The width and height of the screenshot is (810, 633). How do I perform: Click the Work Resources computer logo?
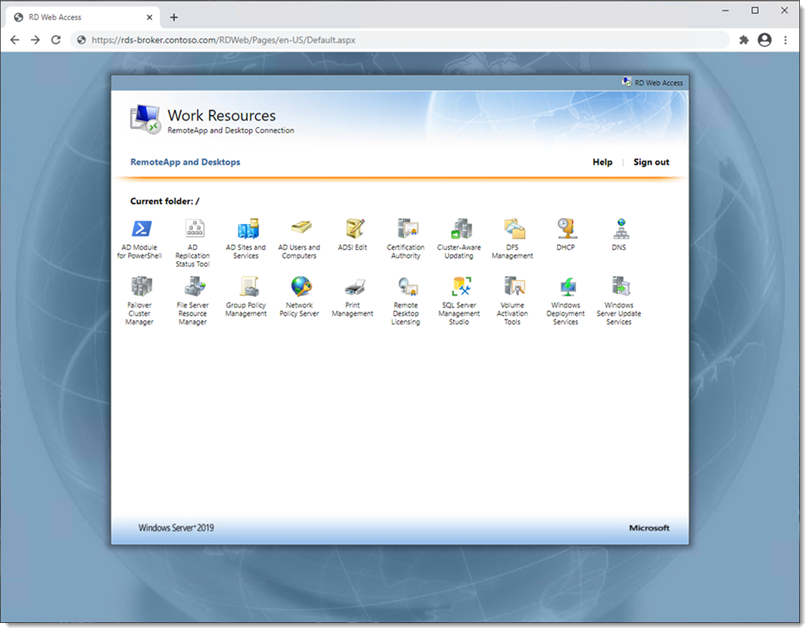tap(145, 119)
